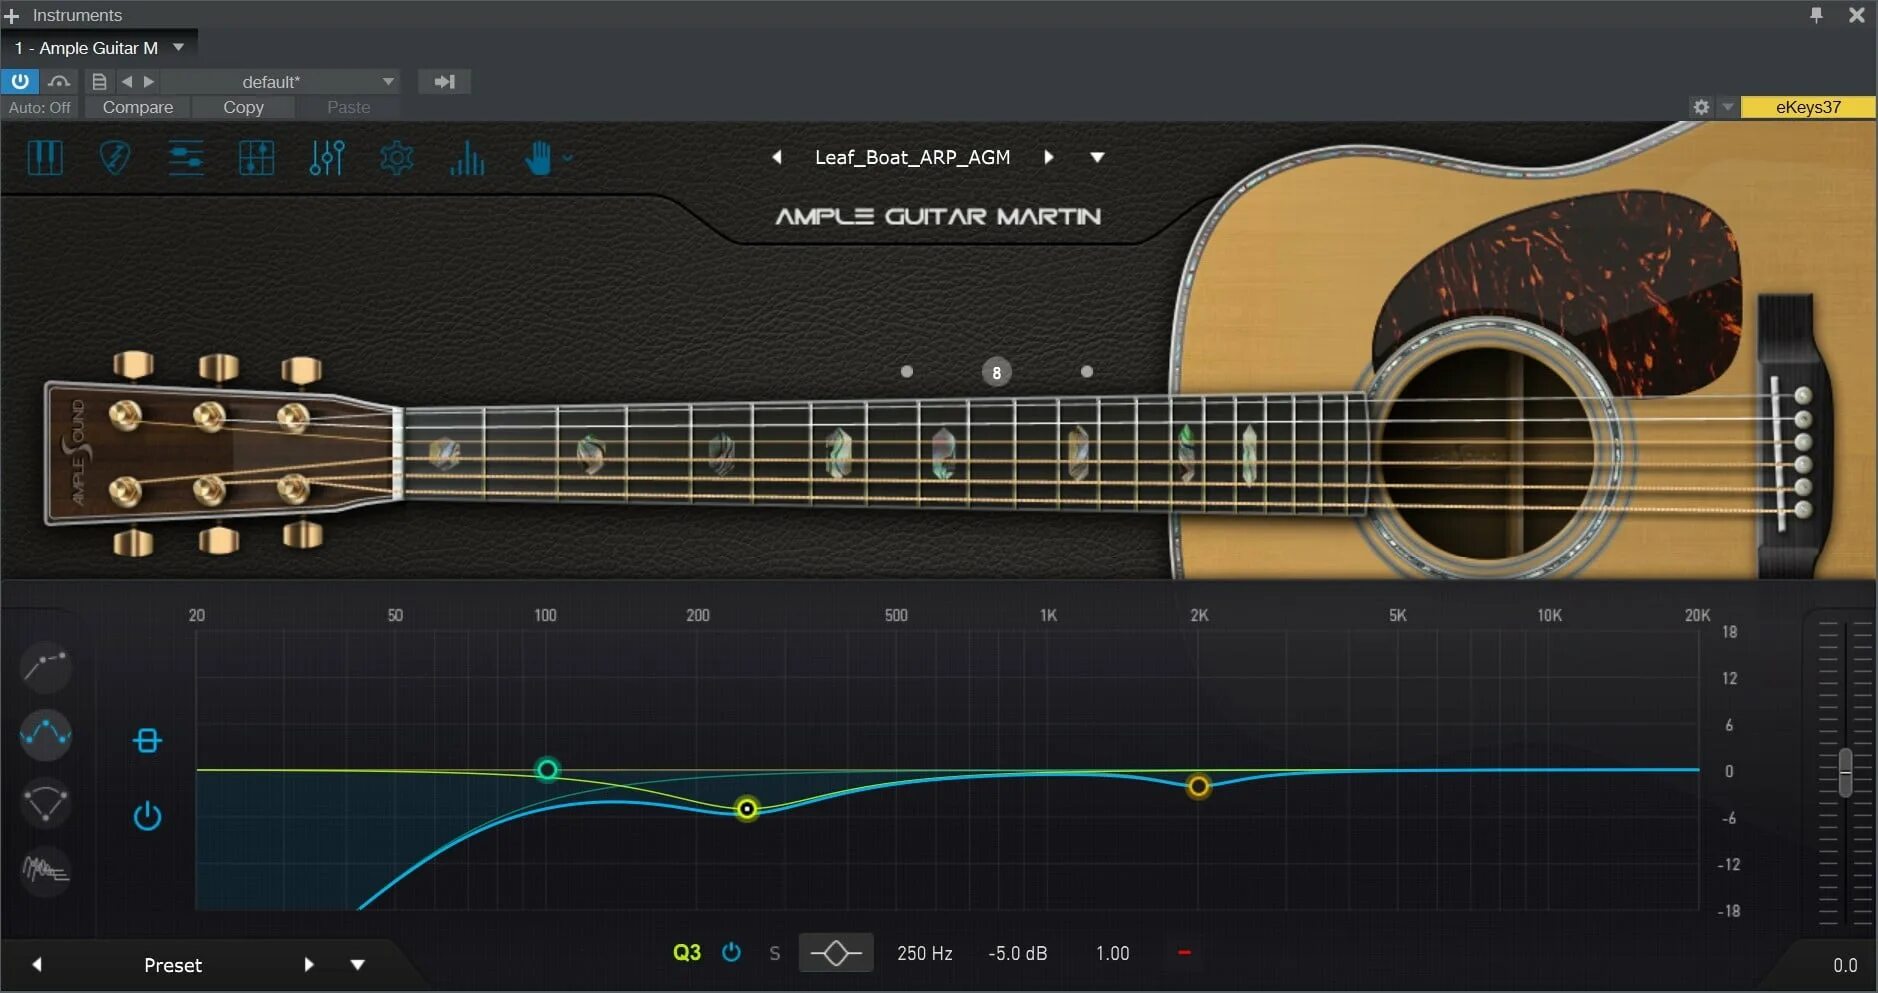Go to next preset after Leaf_Boat_ARP_AGM
The image size is (1878, 993).
point(1048,157)
